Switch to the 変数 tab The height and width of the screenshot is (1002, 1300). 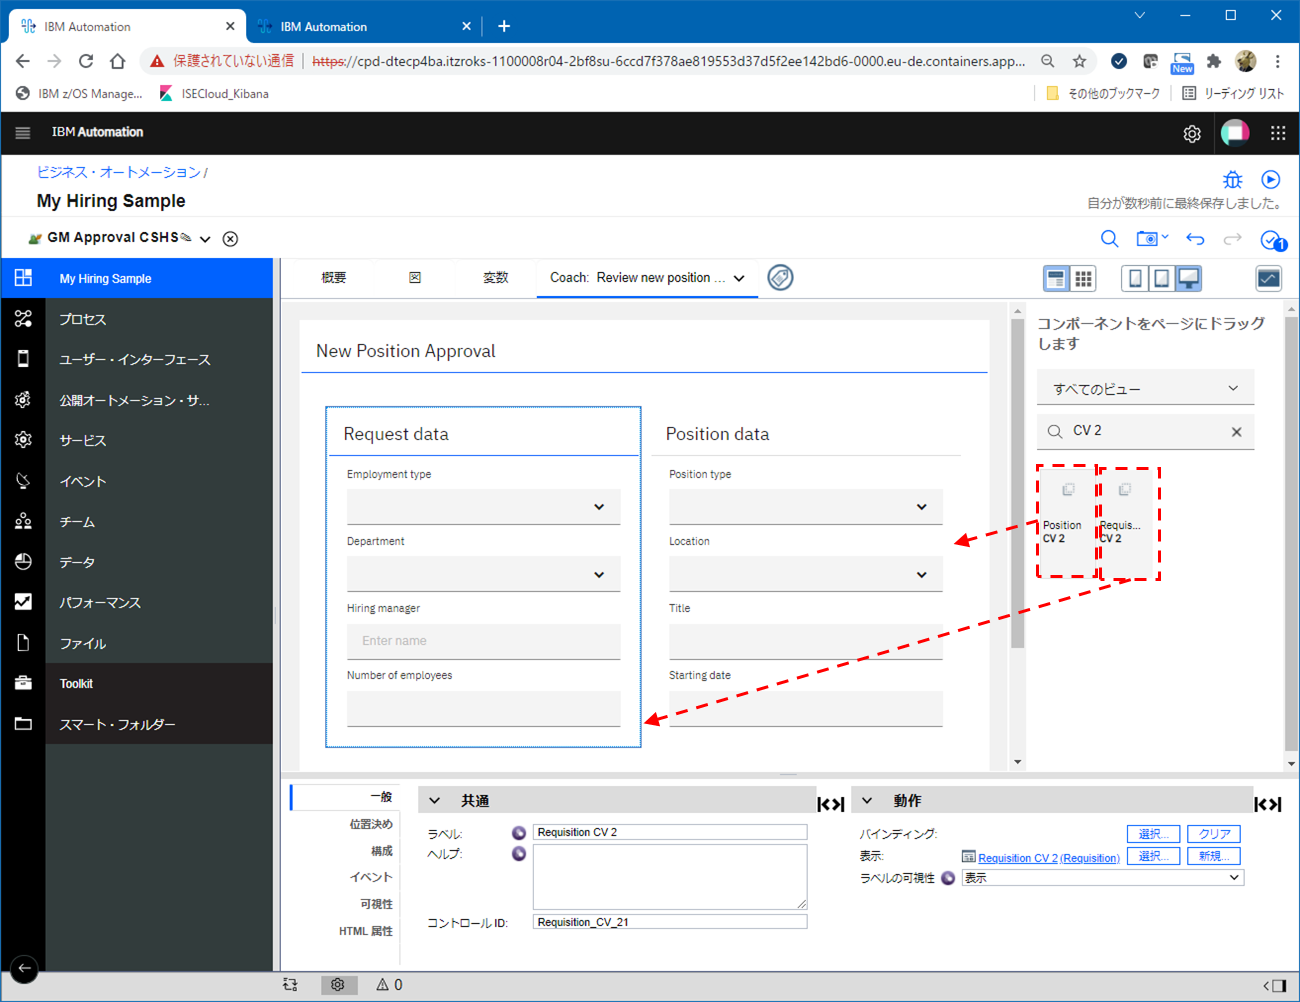coord(496,278)
